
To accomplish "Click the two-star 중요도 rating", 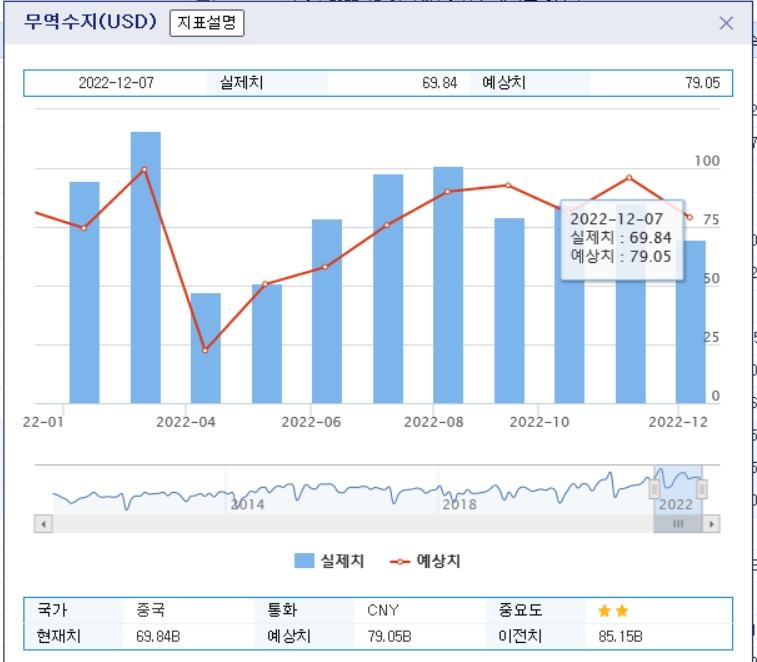I will 613,611.
